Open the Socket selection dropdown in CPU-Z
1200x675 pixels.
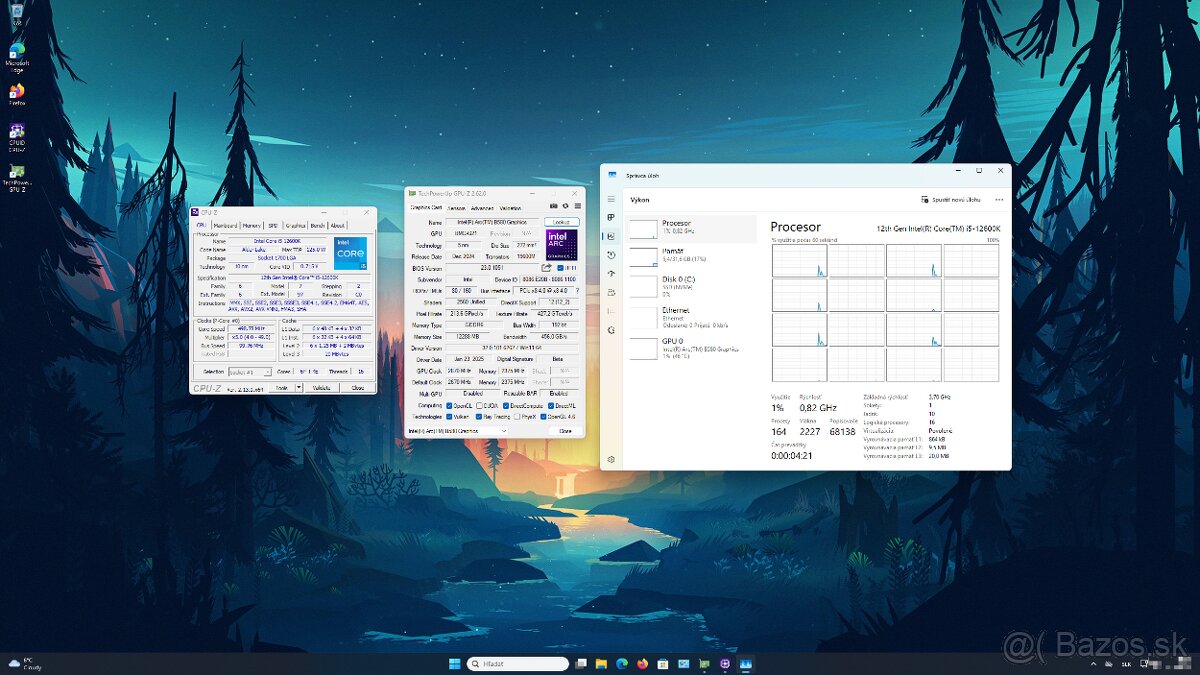tap(248, 372)
